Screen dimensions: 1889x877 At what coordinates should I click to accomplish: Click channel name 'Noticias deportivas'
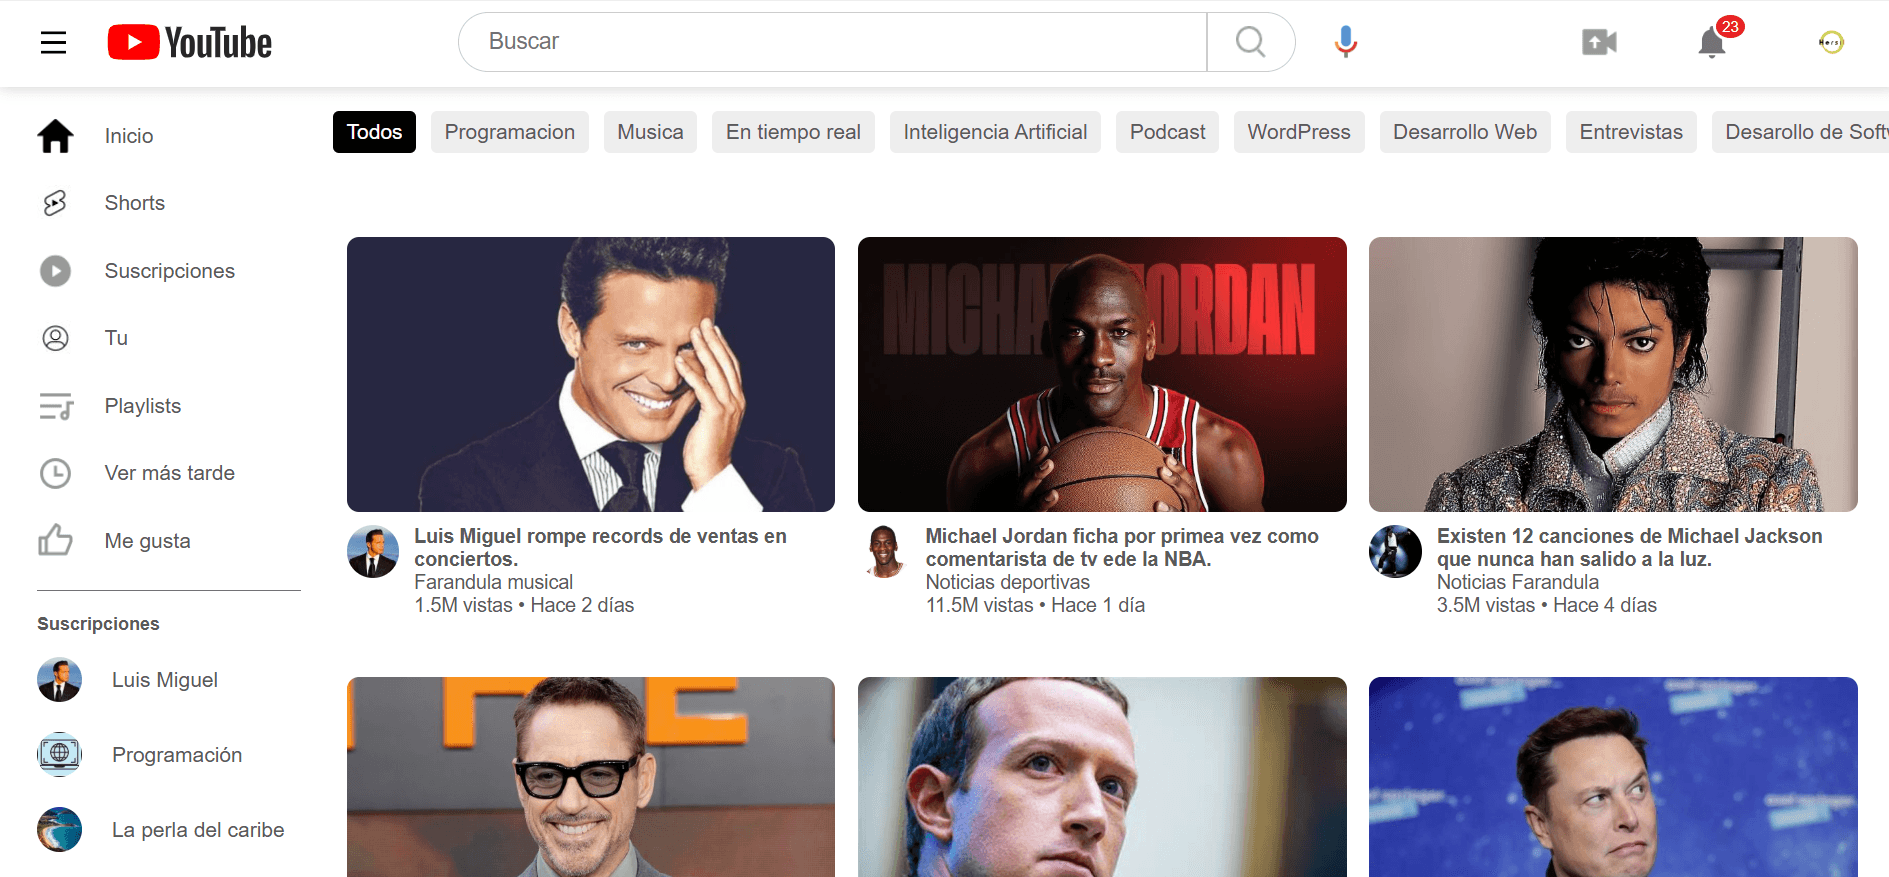pos(1008,582)
